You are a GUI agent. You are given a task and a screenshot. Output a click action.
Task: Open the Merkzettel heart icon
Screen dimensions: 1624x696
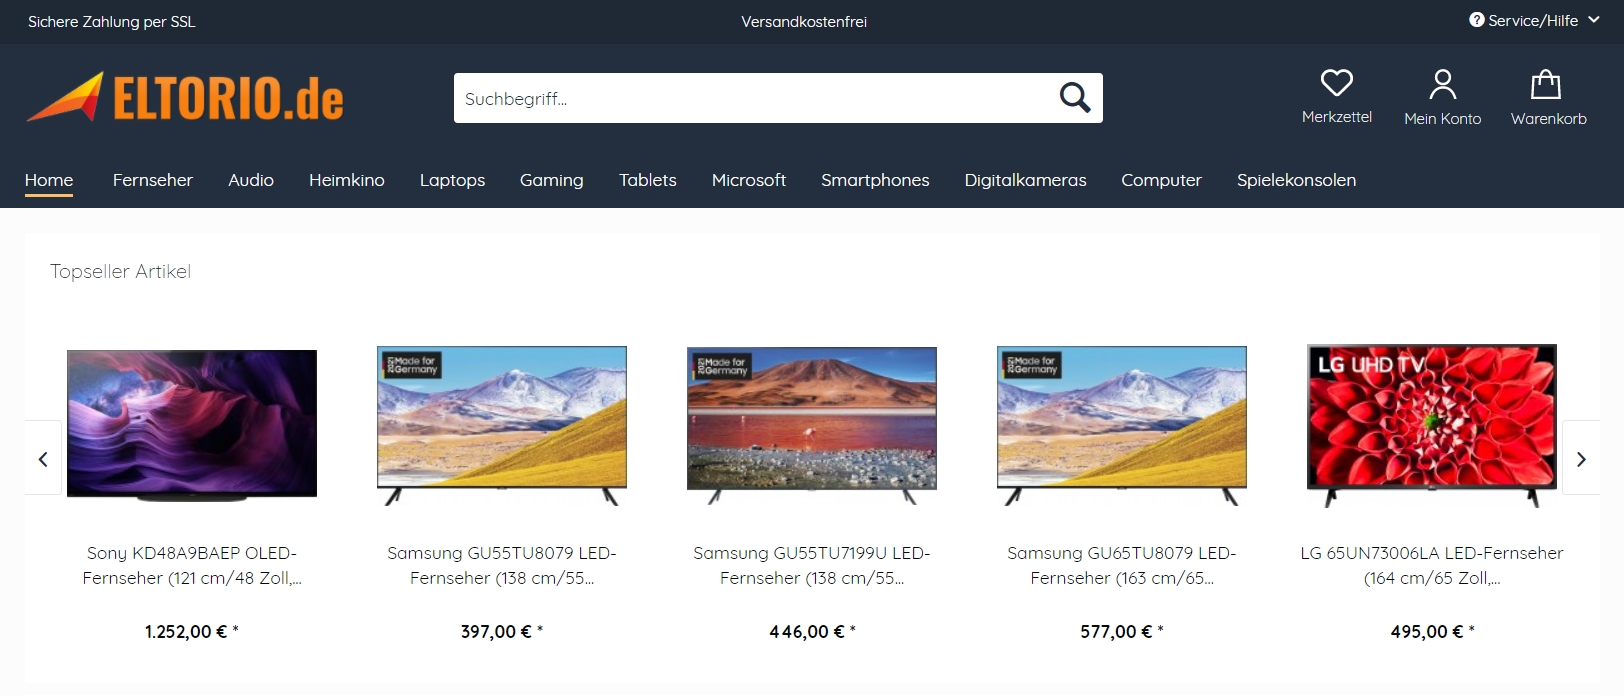[x=1336, y=82]
